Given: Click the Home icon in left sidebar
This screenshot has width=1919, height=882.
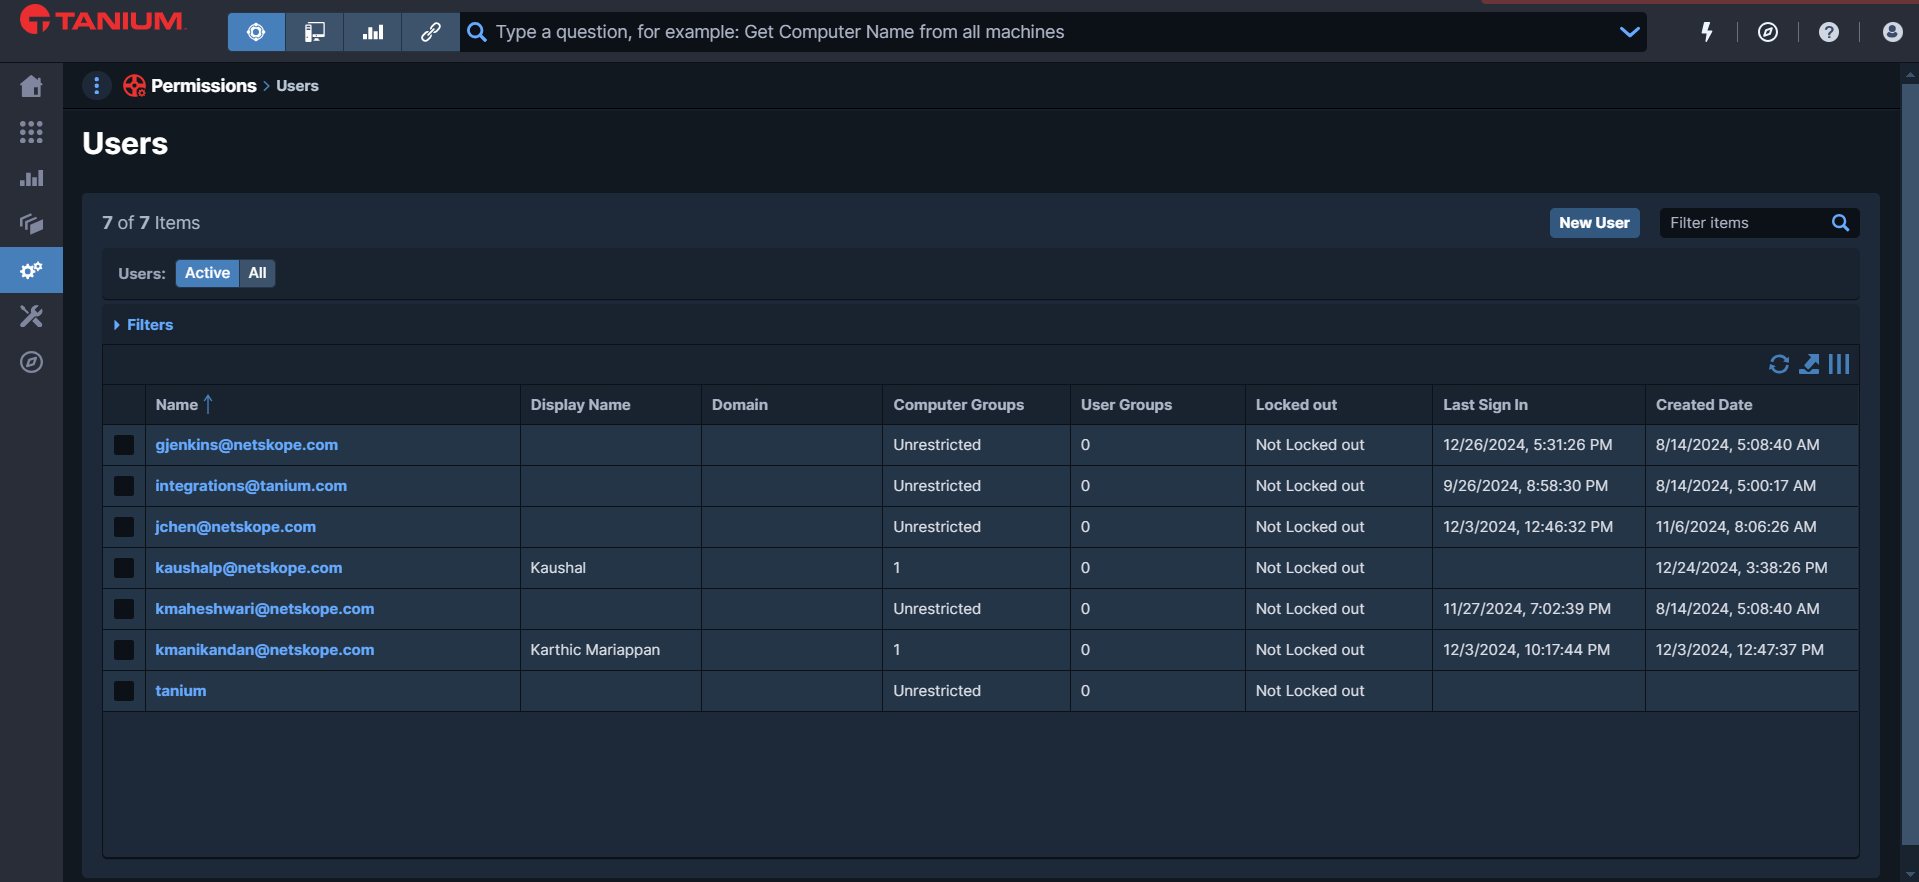Looking at the screenshot, I should tap(31, 87).
